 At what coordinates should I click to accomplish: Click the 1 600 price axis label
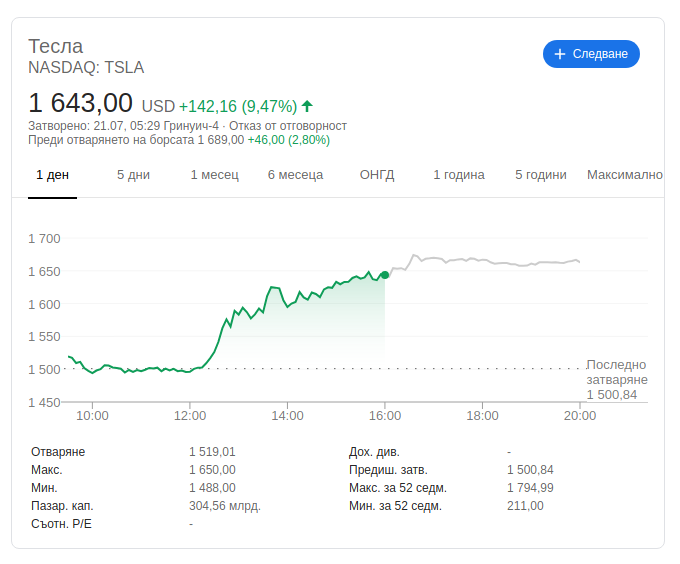click(44, 305)
